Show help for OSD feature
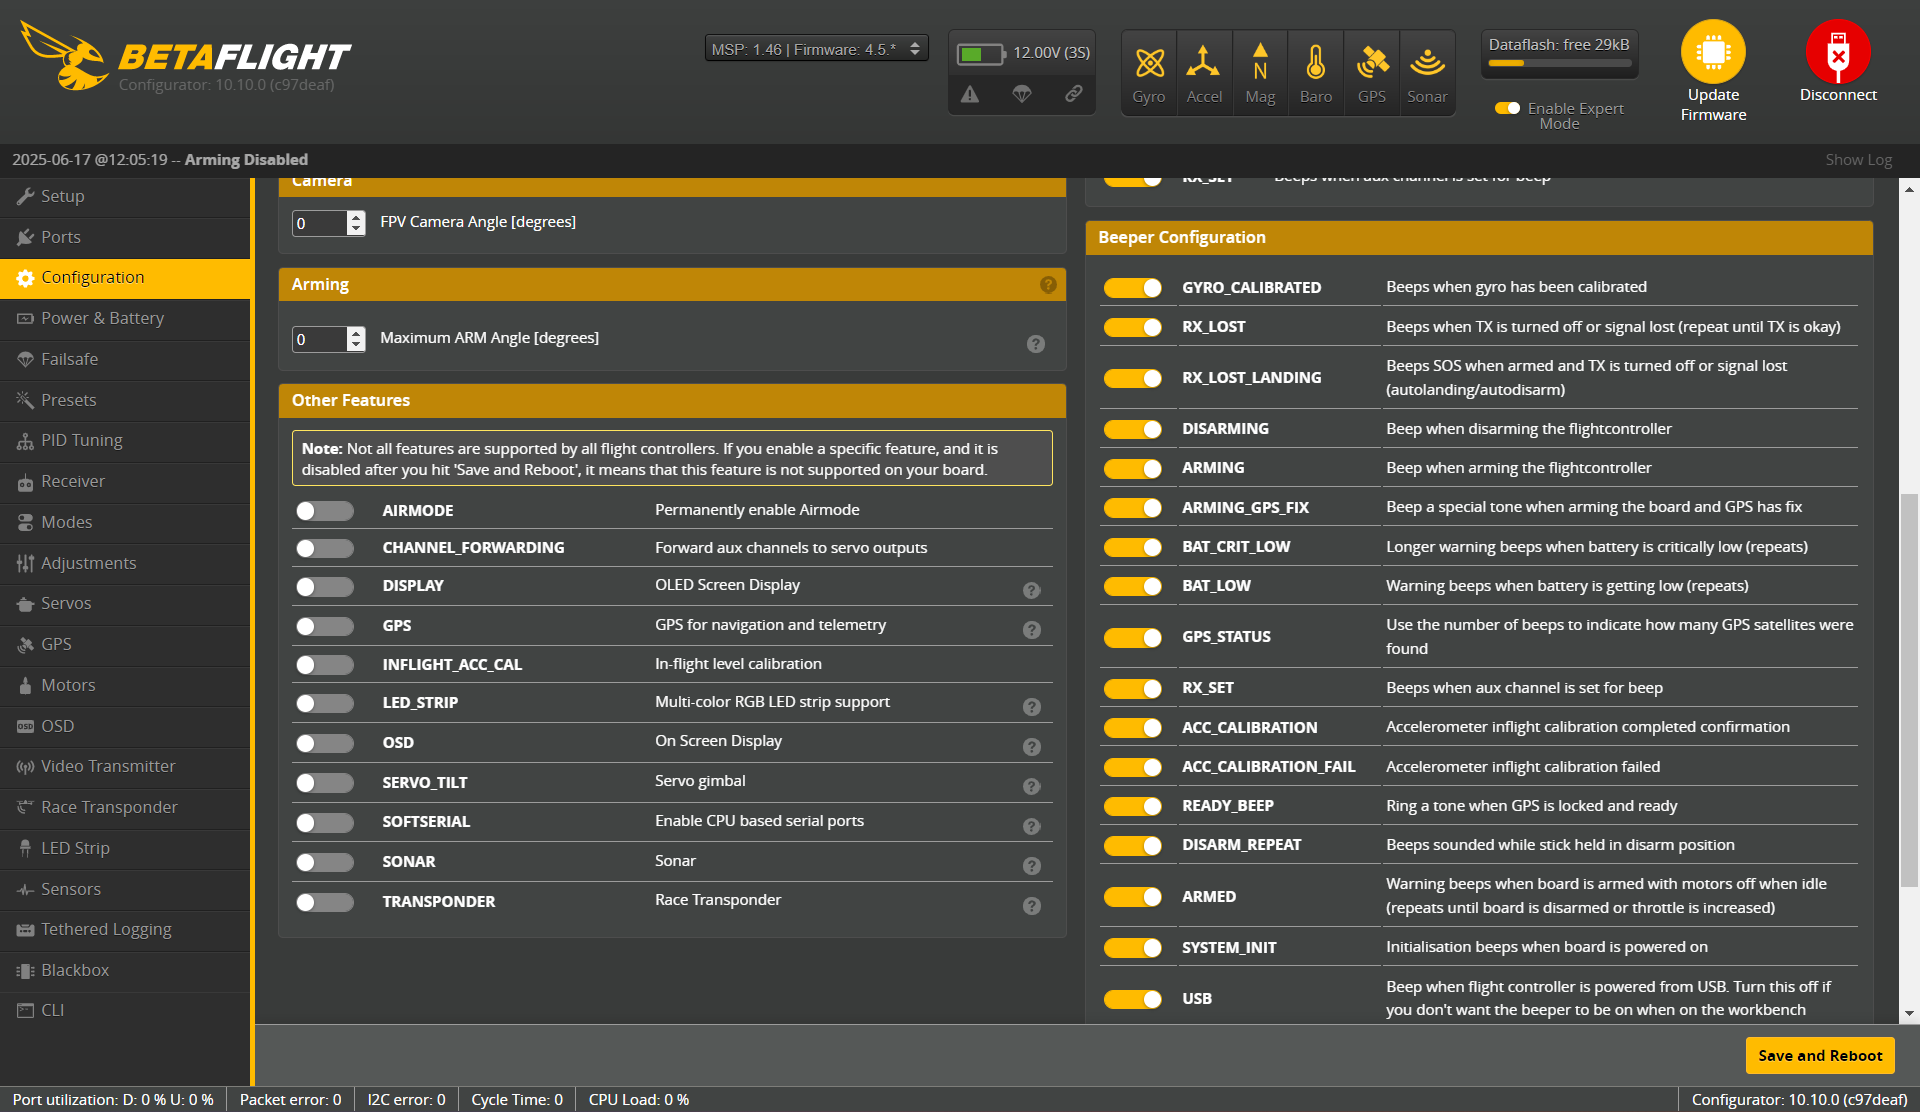 pyautogui.click(x=1032, y=747)
